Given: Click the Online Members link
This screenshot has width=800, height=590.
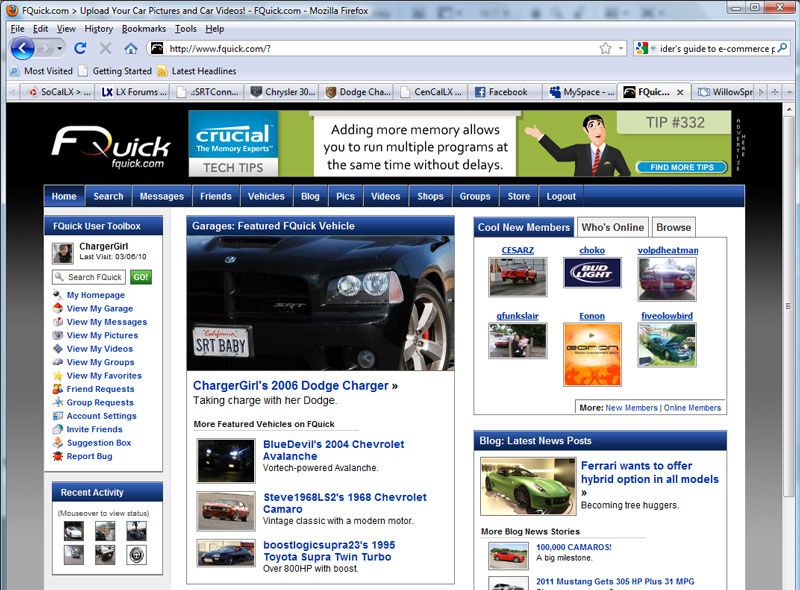Looking at the screenshot, I should point(692,408).
